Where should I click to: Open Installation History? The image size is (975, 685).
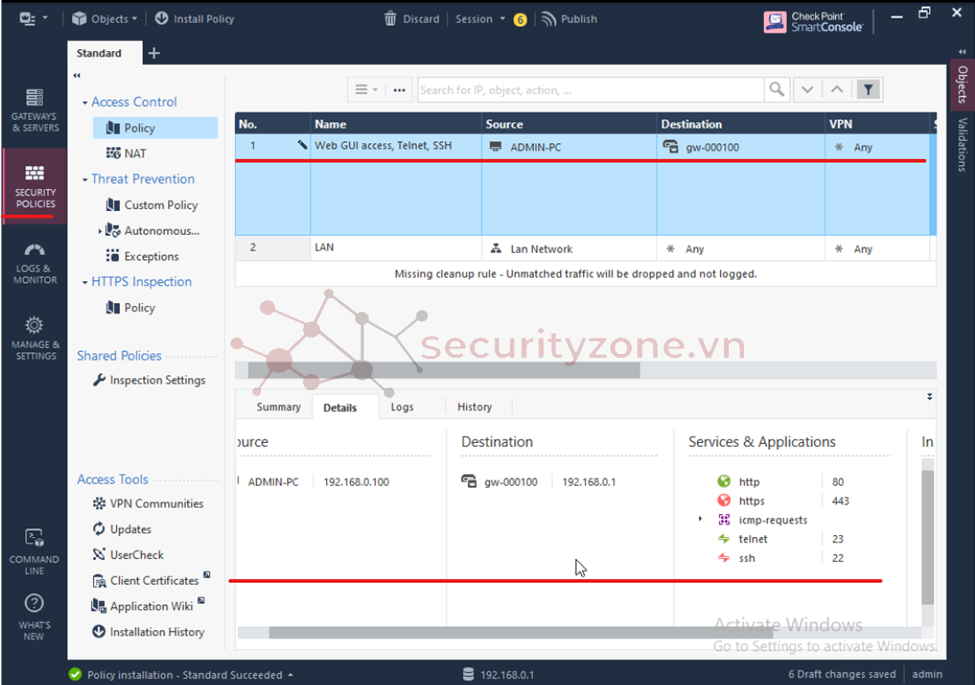[148, 632]
